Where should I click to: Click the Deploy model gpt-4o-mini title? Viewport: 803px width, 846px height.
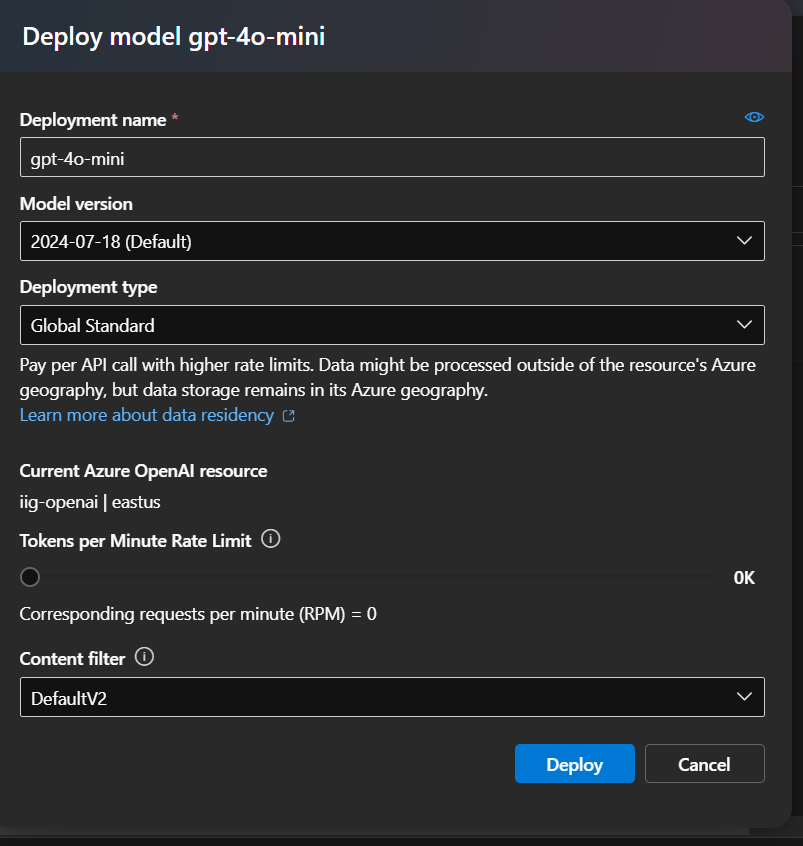(174, 37)
